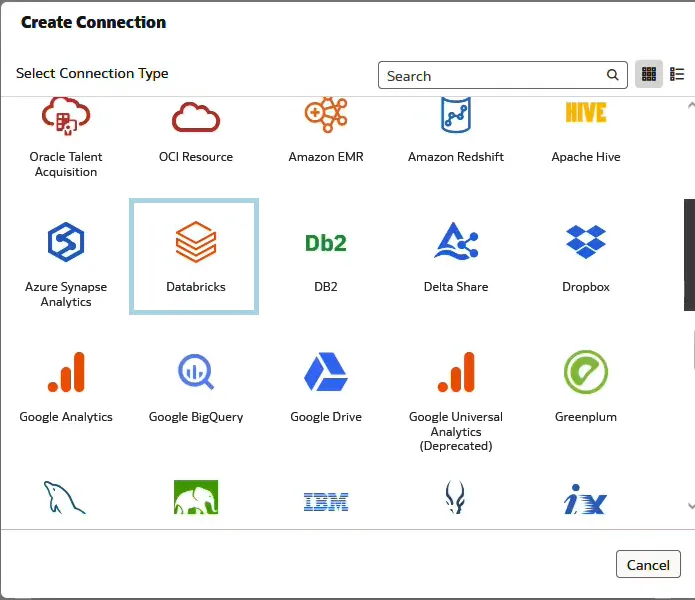Click the scroll down arrow
The width and height of the screenshot is (695, 600).
click(691, 506)
